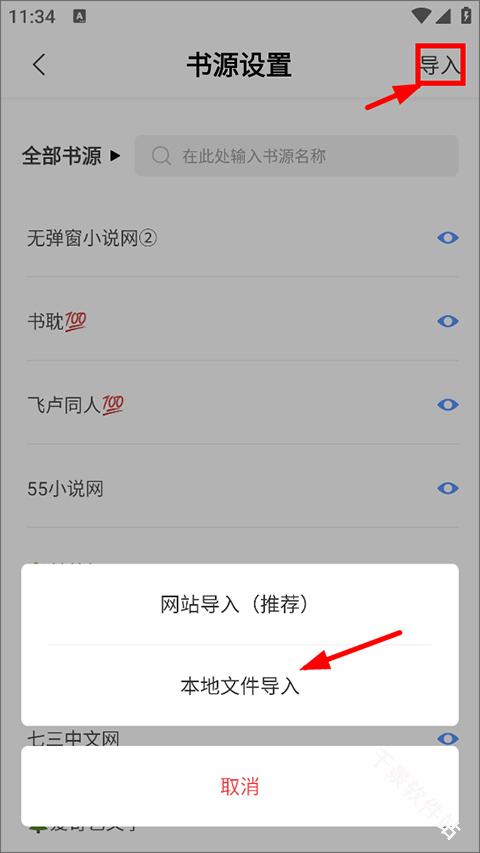480x853 pixels.
Task: Toggle visibility eye for 书耽
Action: [448, 322]
